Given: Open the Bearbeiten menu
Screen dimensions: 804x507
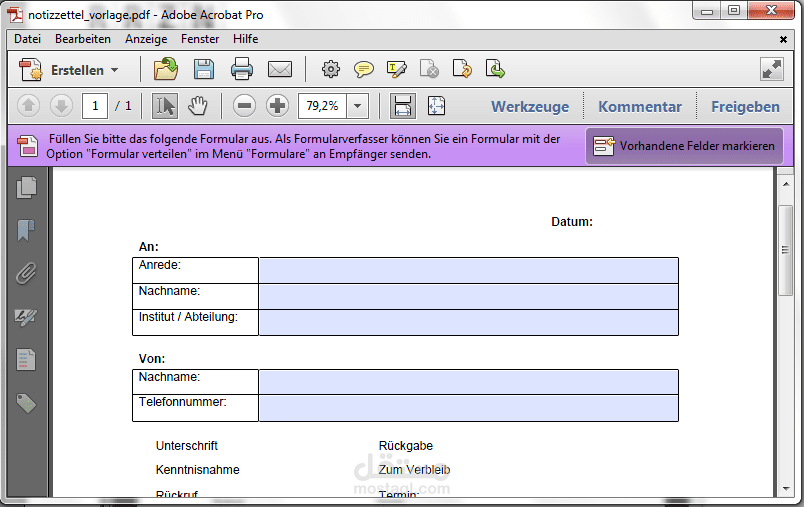Looking at the screenshot, I should (x=83, y=39).
